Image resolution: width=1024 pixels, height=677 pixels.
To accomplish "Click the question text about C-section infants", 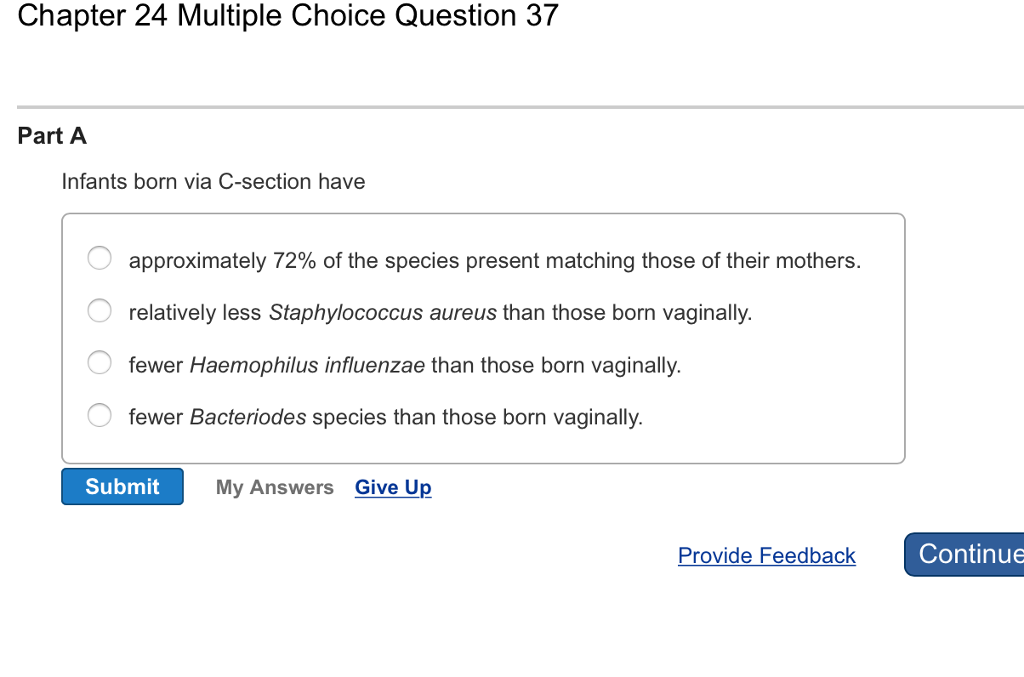I will (x=213, y=182).
